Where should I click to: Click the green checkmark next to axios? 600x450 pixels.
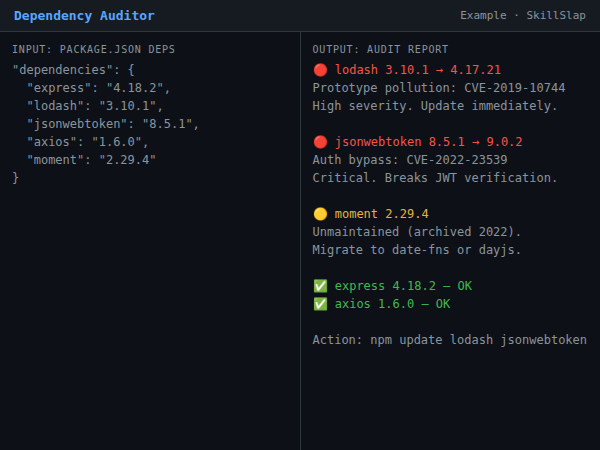[x=320, y=304]
